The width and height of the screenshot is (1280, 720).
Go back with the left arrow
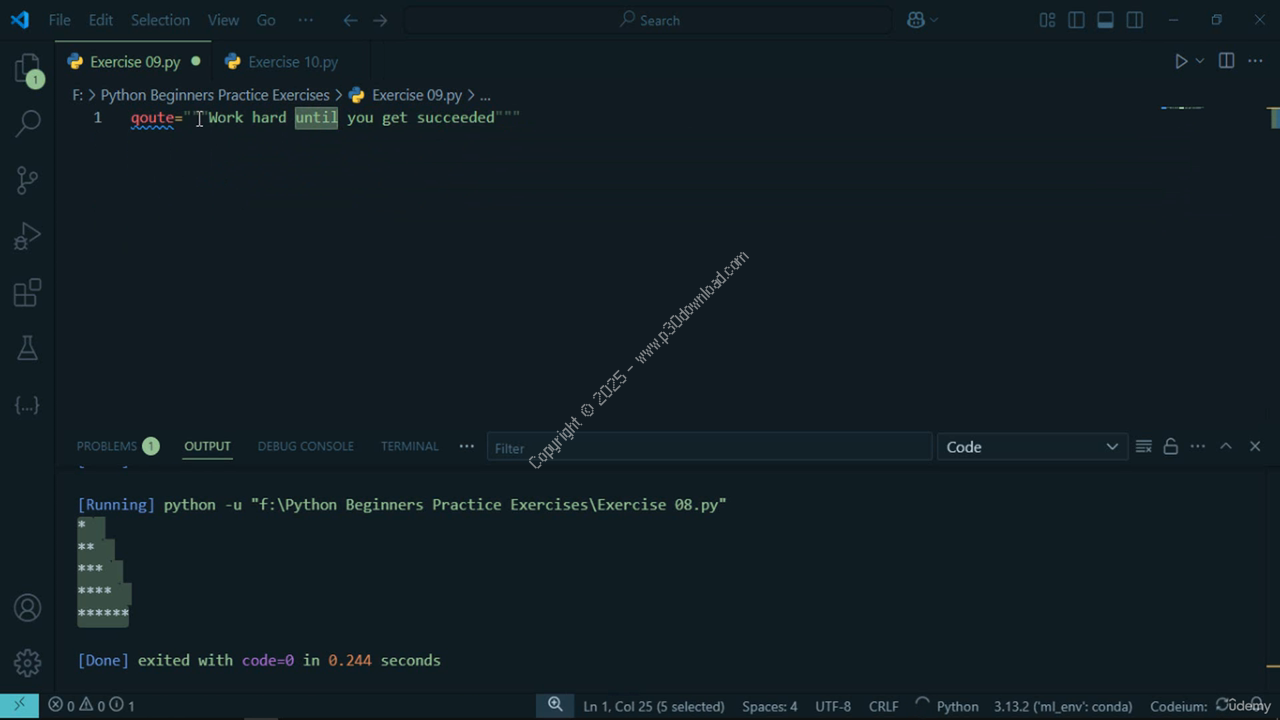tap(349, 20)
